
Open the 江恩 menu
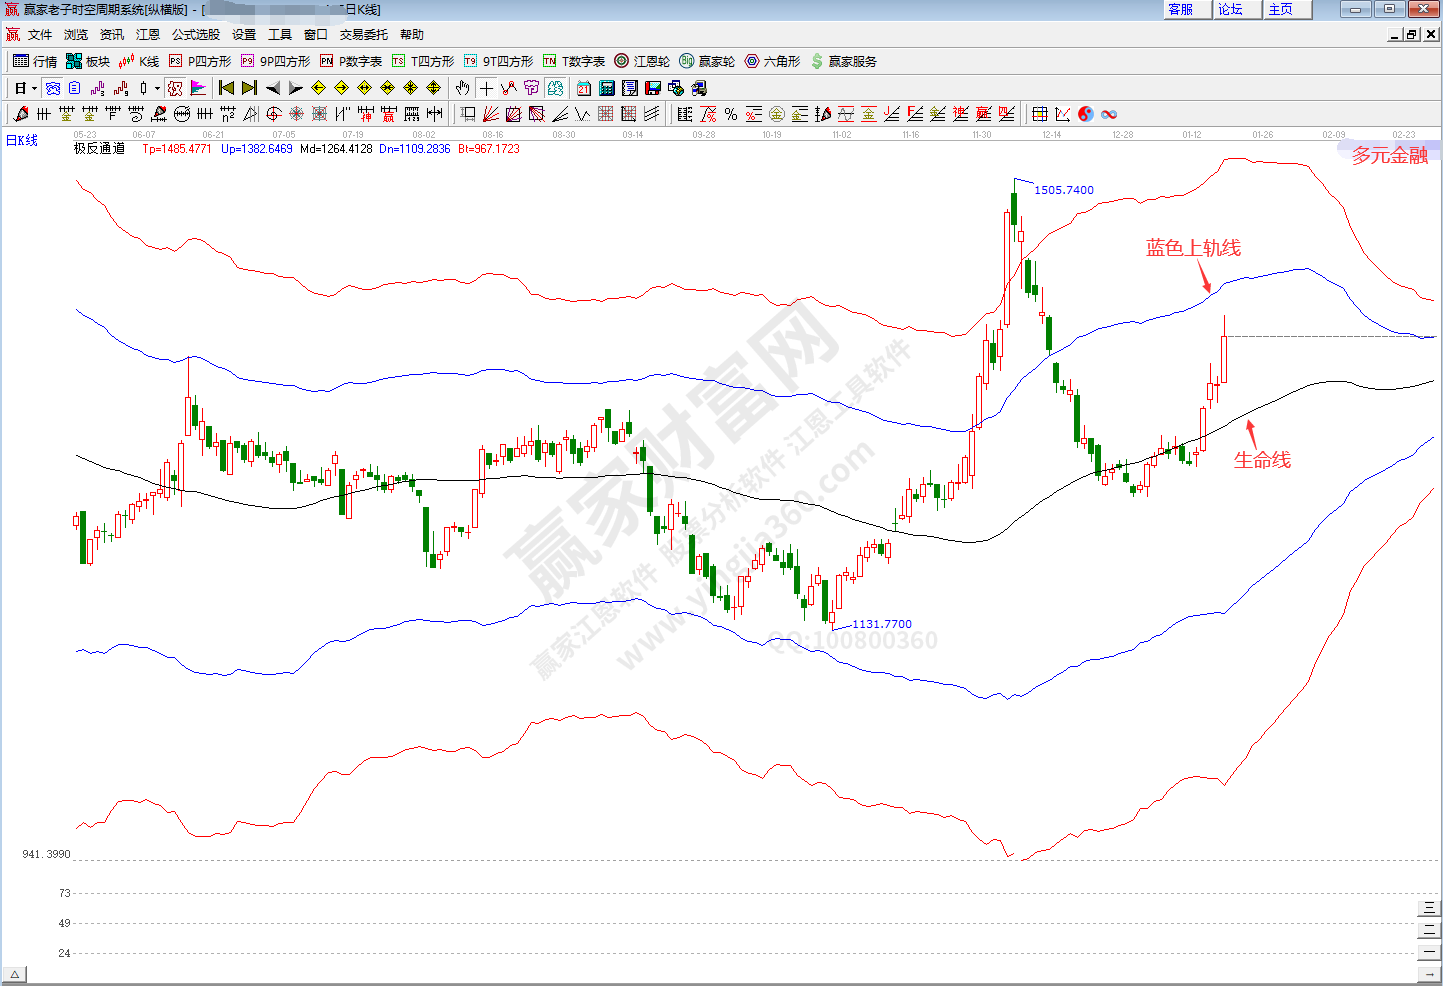[148, 34]
